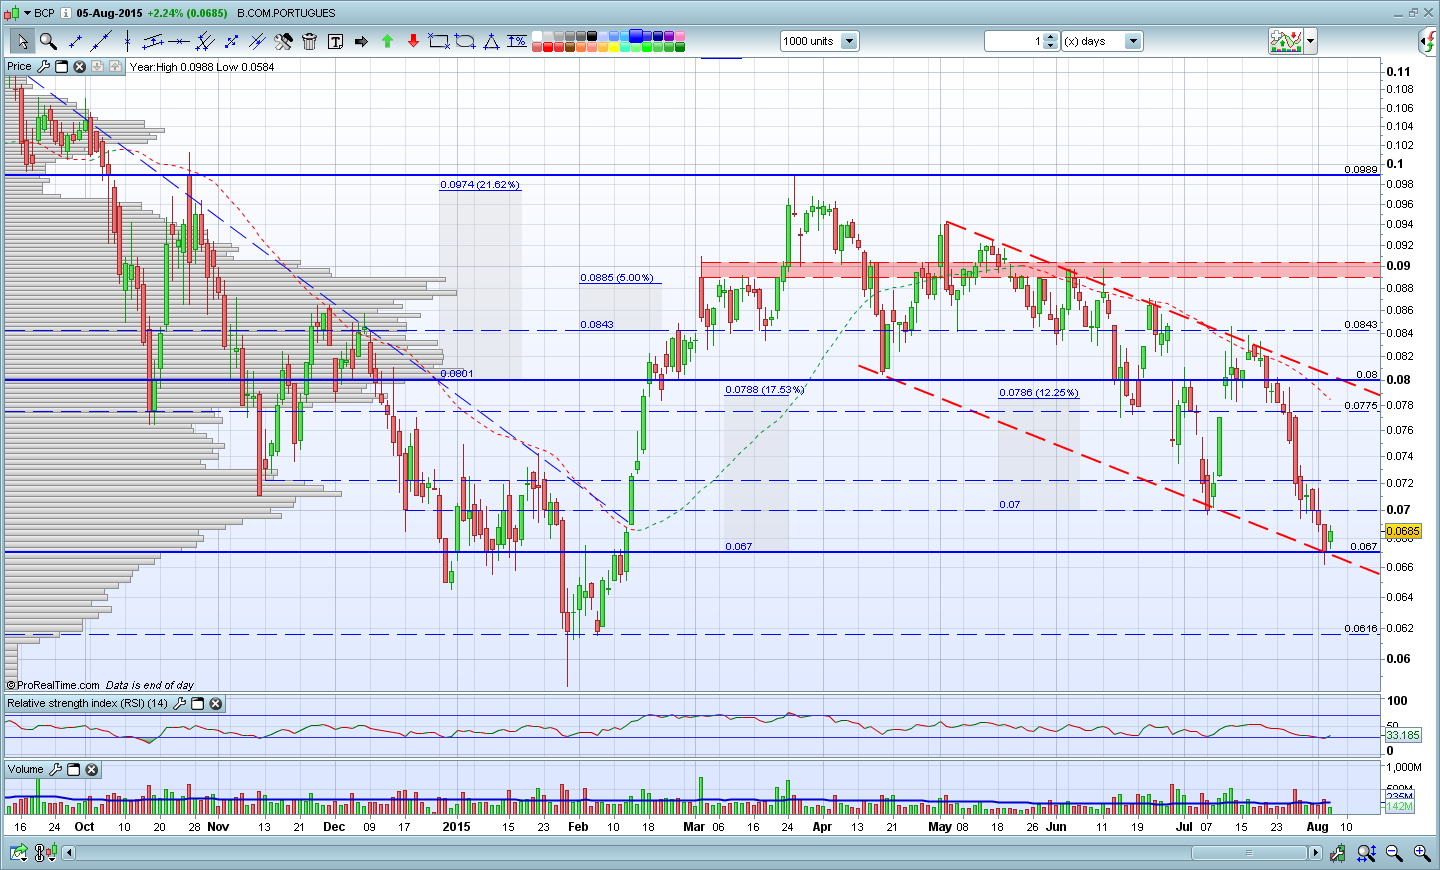1440x870 pixels.
Task: Select the Andrews pitchfork drawing tool
Action: coord(205,41)
